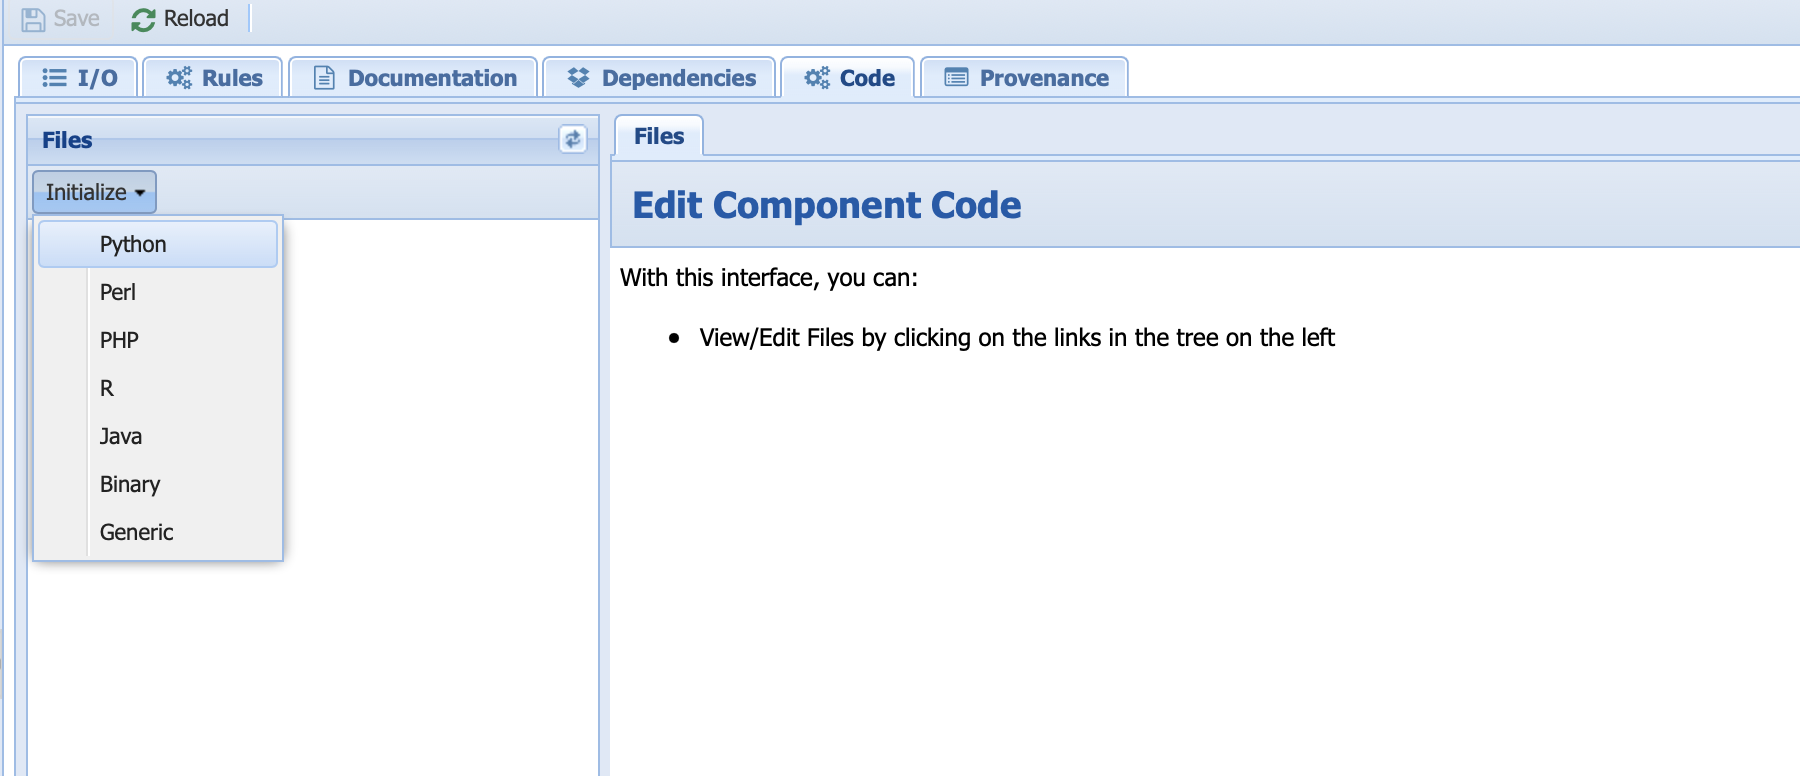Click the 'View/Edit Files by clicking' bullet text

pyautogui.click(x=1017, y=337)
